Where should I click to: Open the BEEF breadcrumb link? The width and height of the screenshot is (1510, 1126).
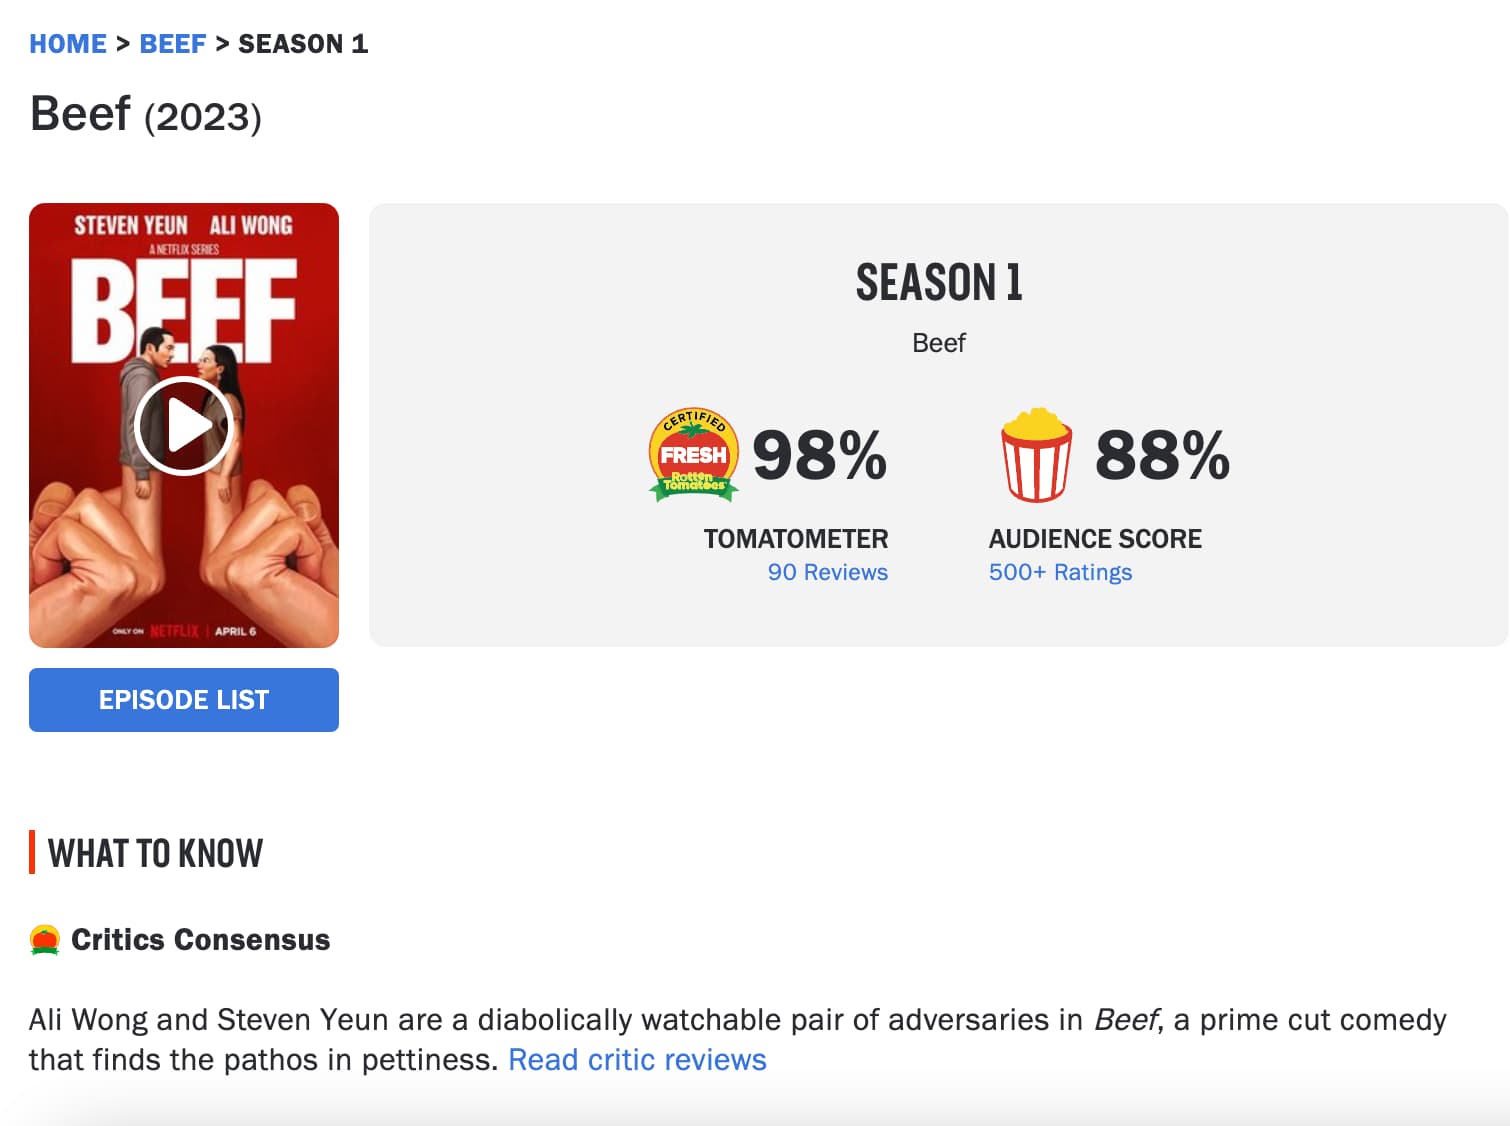click(x=173, y=44)
